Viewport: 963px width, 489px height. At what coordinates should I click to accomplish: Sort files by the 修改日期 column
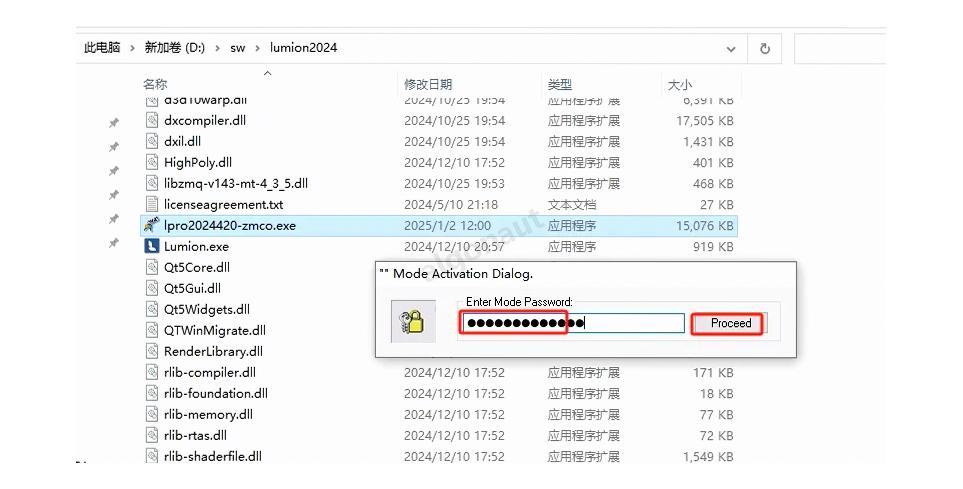[x=428, y=84]
